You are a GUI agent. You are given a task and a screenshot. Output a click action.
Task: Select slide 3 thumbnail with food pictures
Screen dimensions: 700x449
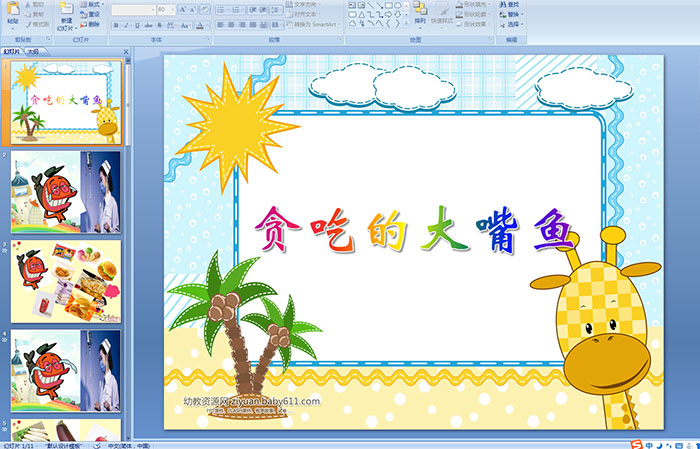(x=66, y=281)
